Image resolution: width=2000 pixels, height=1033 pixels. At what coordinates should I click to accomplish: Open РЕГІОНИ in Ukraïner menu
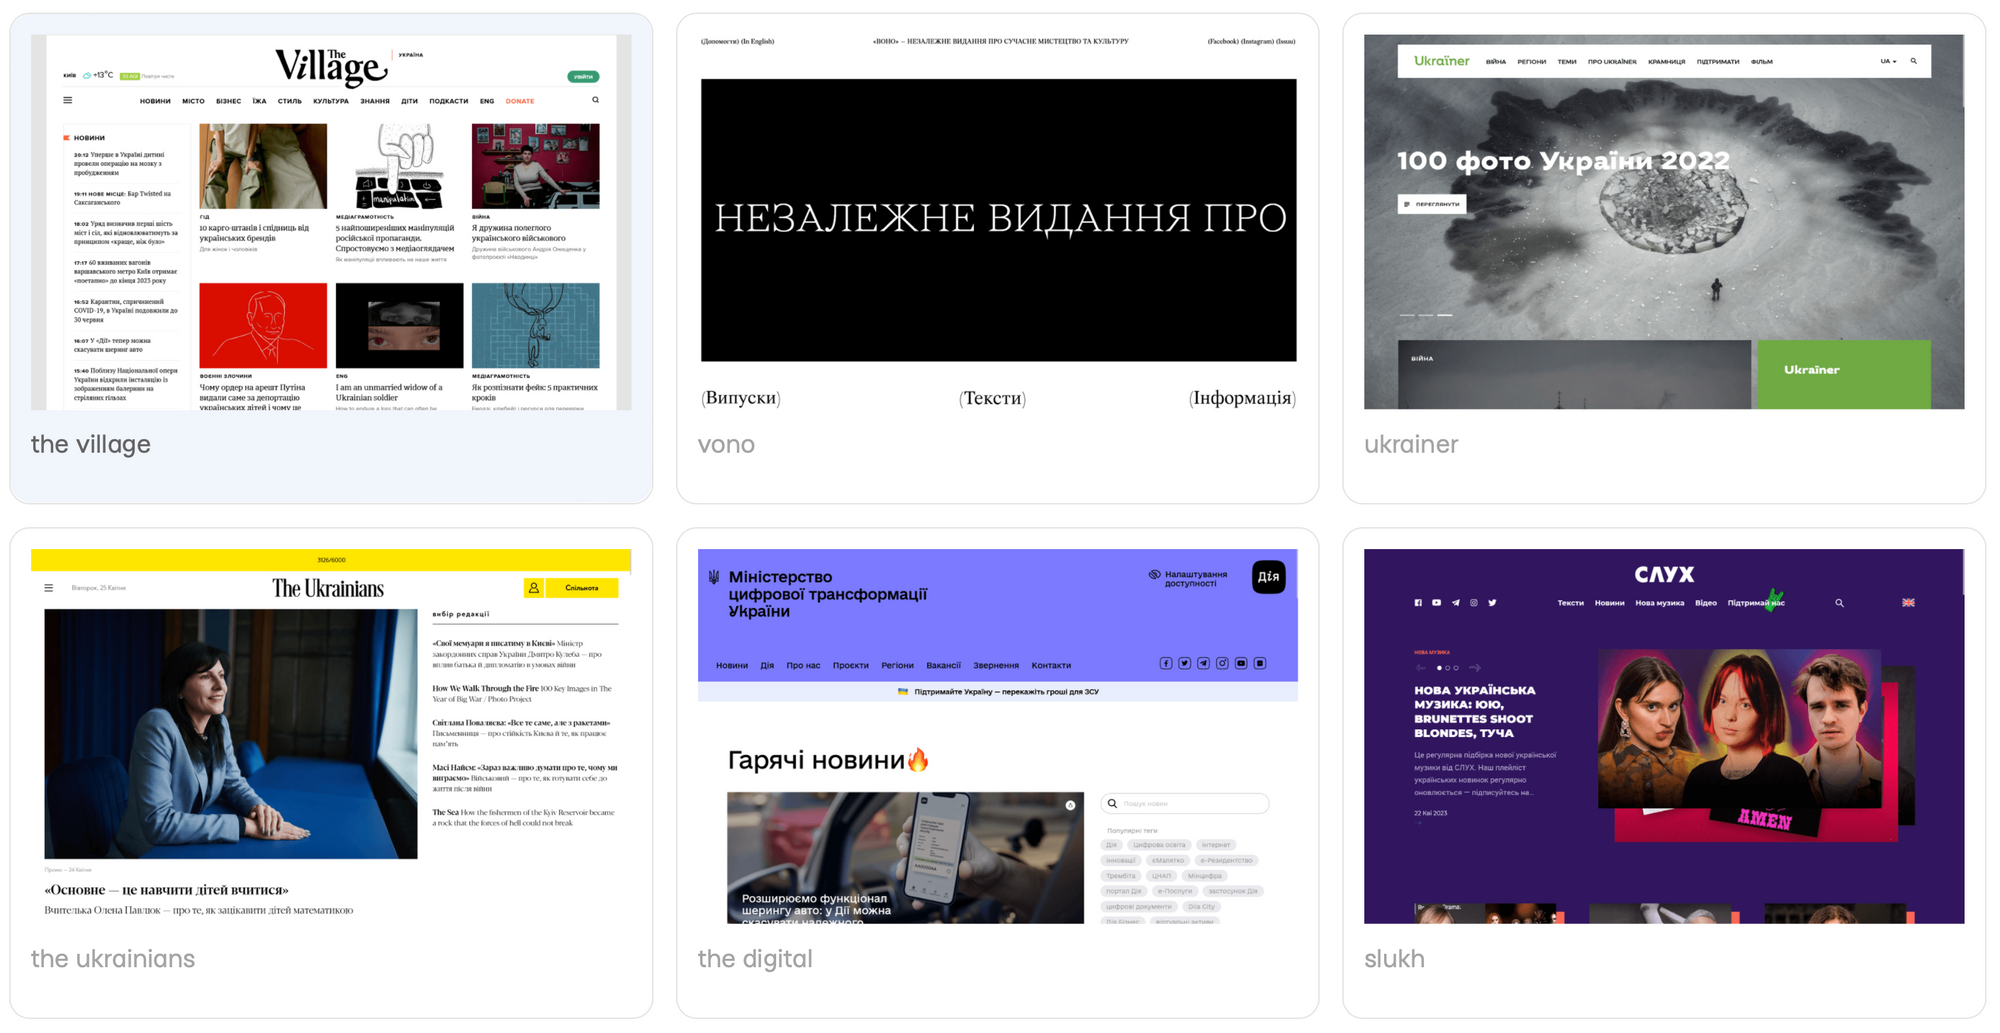tap(1531, 62)
